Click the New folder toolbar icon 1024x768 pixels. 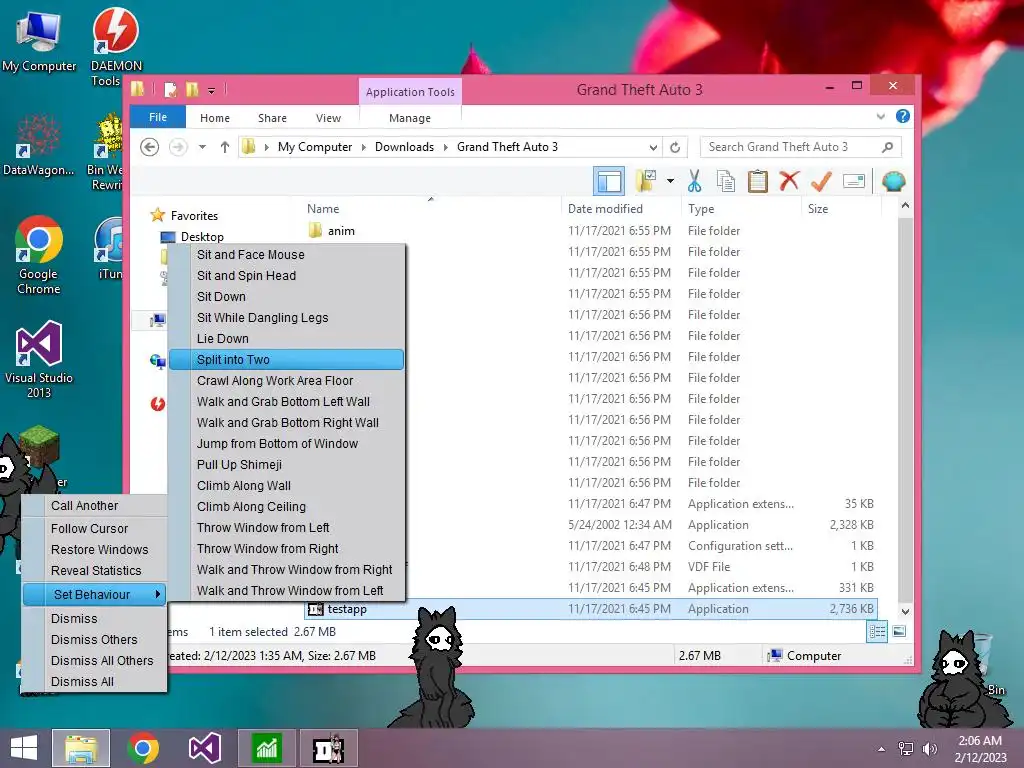[x=646, y=181]
